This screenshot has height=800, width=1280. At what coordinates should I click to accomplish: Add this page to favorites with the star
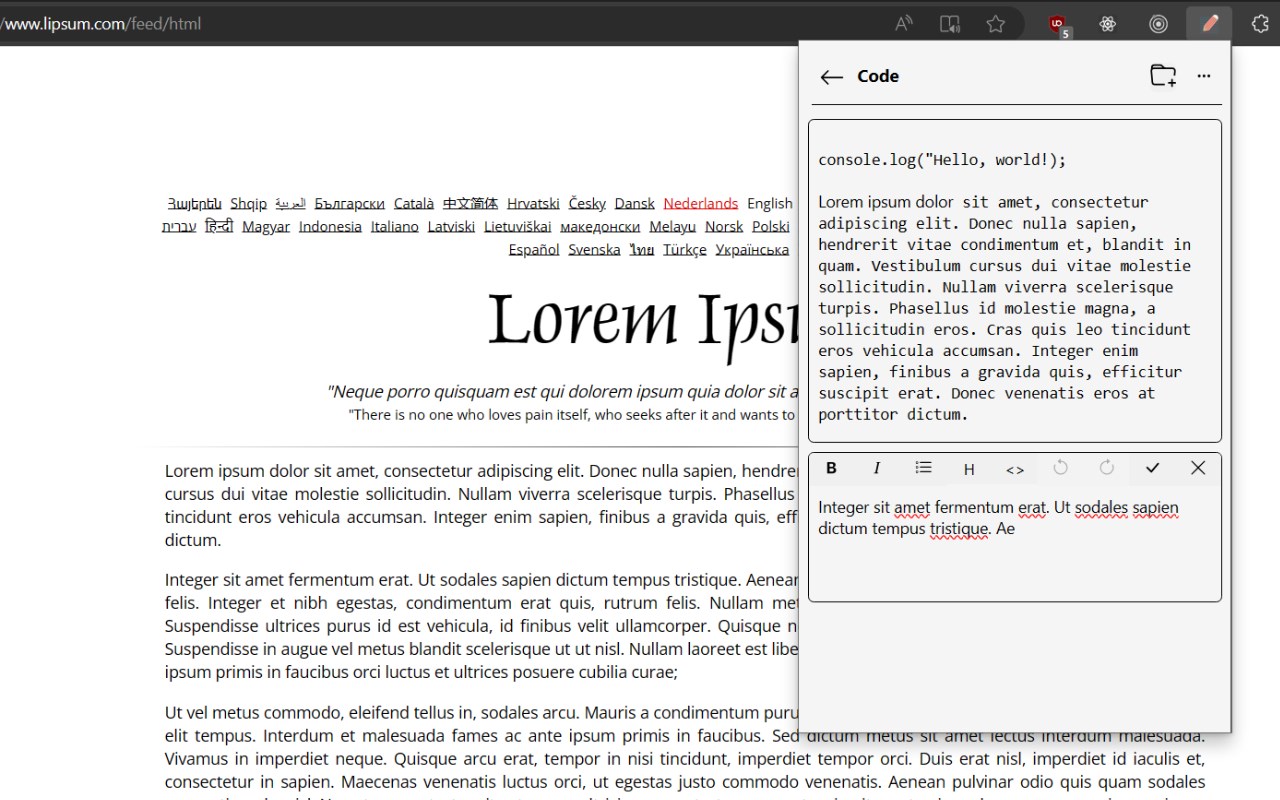996,24
